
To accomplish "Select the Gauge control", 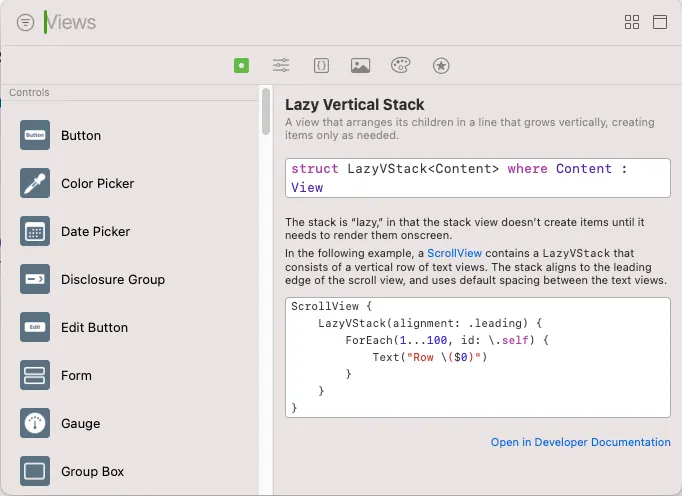I will click(x=80, y=424).
